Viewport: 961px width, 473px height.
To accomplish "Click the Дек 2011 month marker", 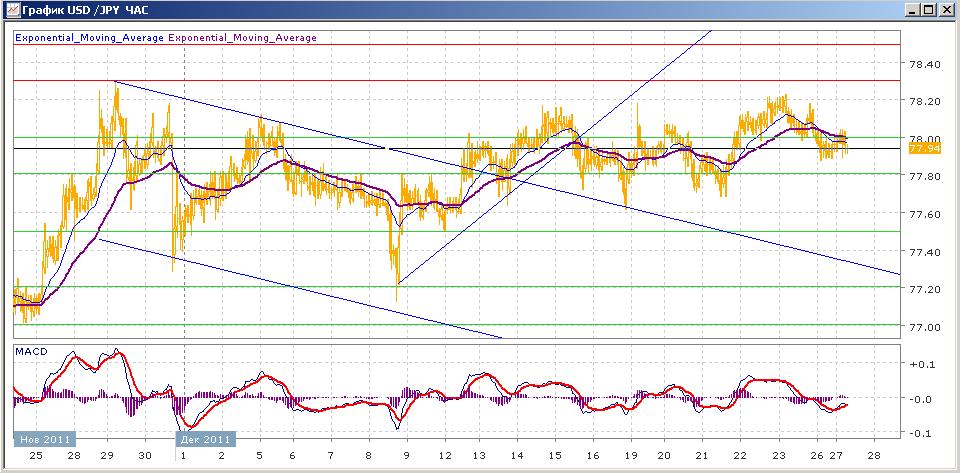I will click(x=206, y=439).
